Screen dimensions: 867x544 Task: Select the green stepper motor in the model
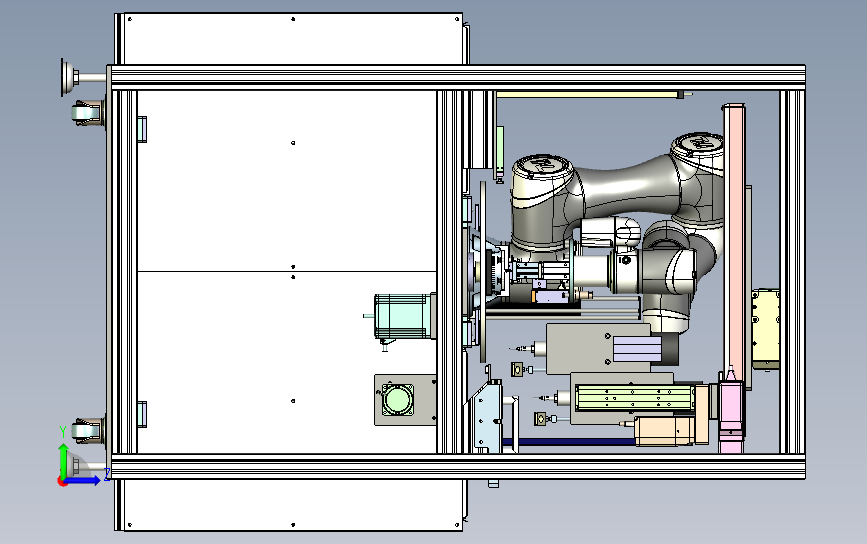point(403,316)
